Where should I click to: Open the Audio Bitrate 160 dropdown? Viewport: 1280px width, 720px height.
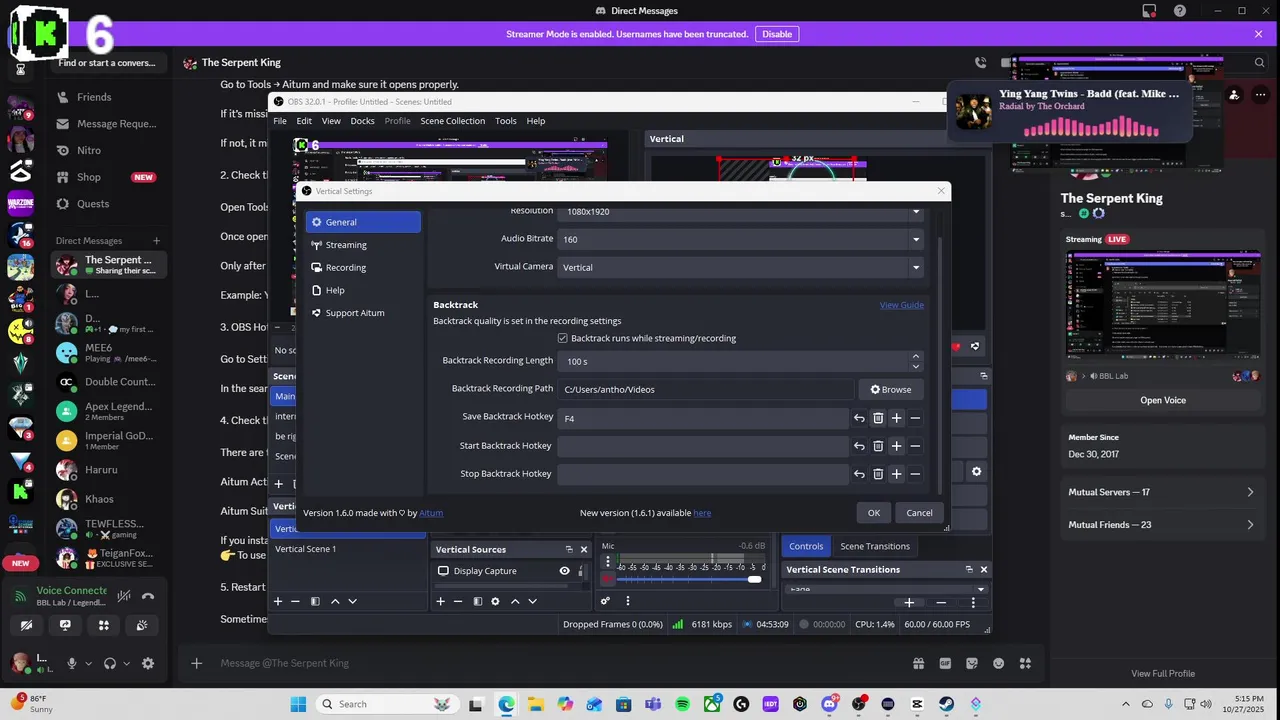741,239
